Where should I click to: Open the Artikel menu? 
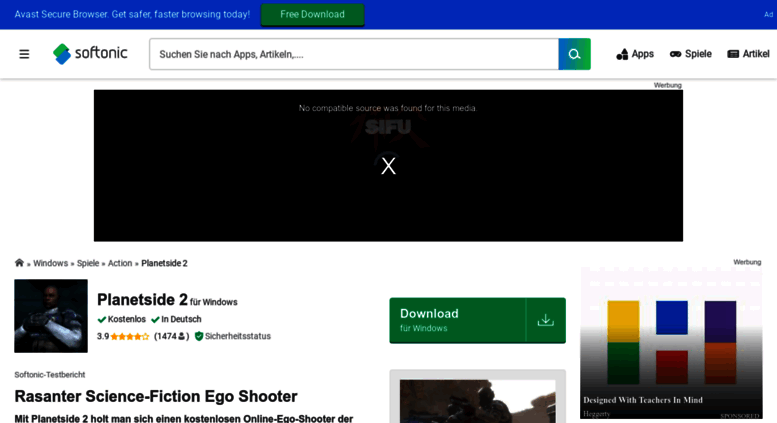coord(748,54)
